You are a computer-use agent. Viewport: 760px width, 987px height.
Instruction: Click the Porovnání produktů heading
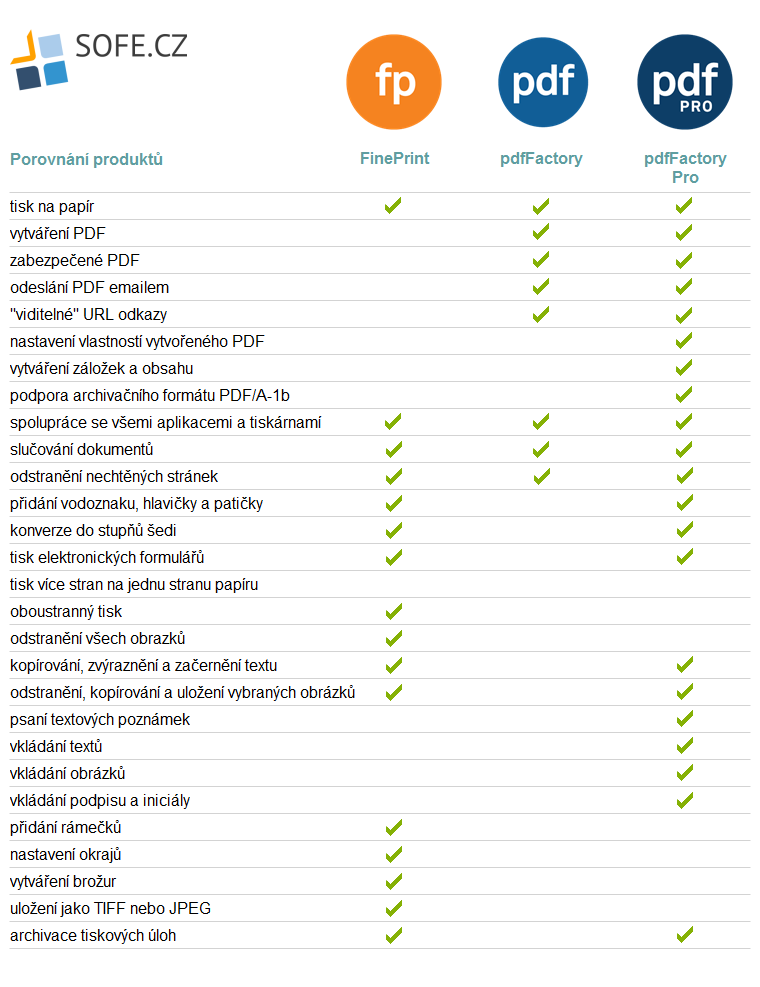[x=86, y=159]
